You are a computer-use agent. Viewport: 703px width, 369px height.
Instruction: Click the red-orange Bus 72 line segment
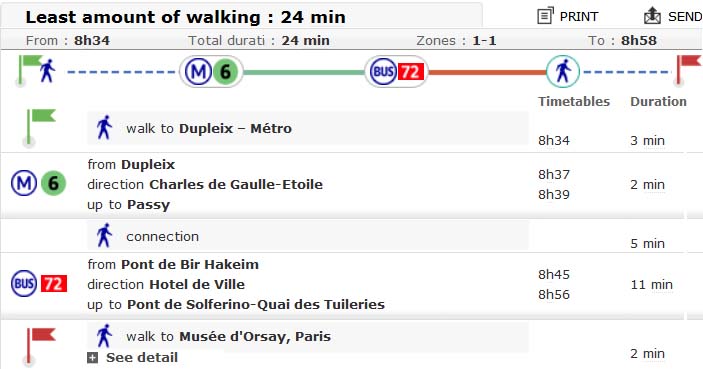(487, 72)
